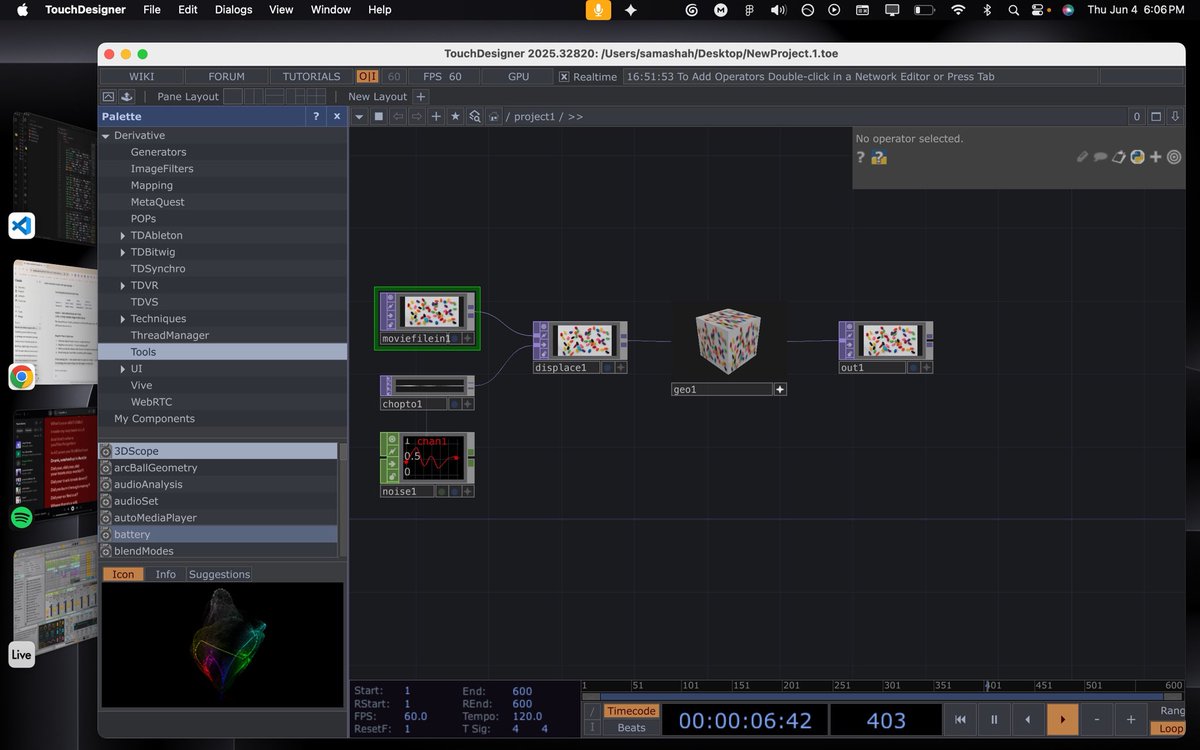
Task: Add a new layout with plus icon
Action: pyautogui.click(x=421, y=96)
